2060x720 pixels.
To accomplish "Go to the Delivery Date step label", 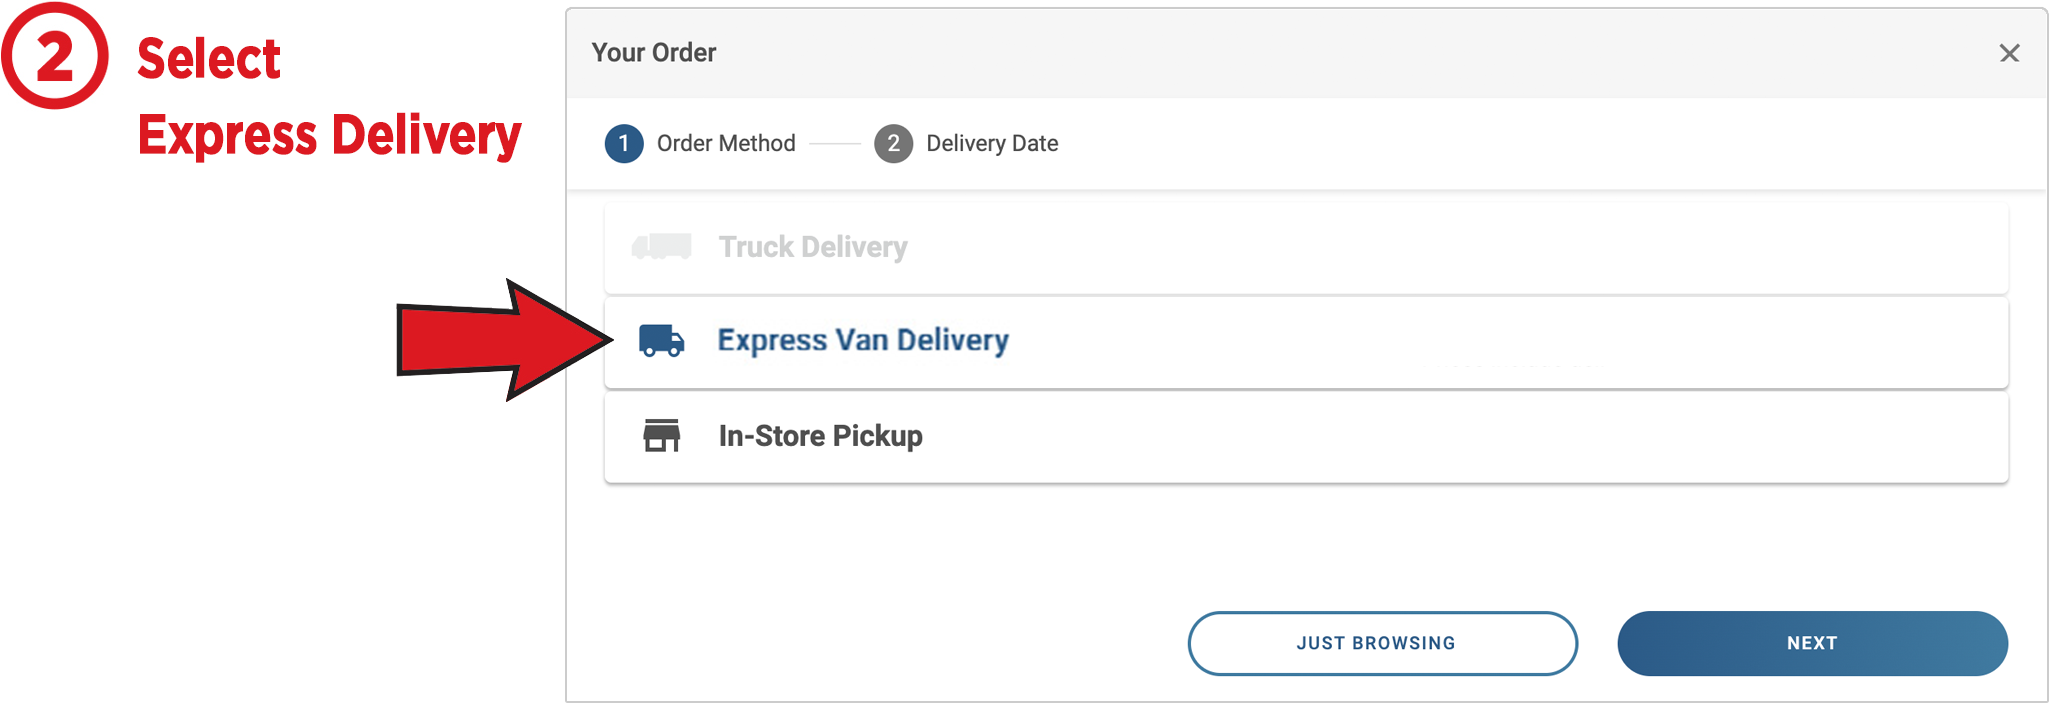I will pyautogui.click(x=992, y=144).
